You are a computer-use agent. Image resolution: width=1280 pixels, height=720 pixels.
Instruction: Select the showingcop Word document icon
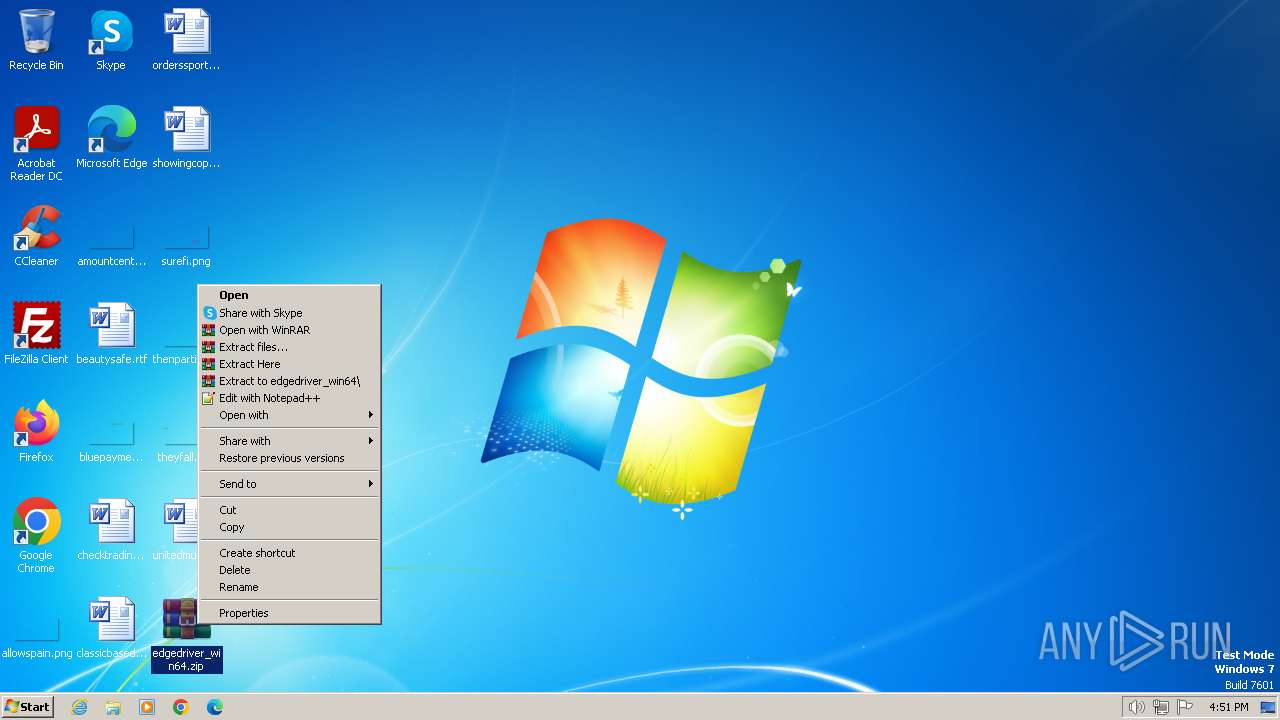click(x=186, y=138)
